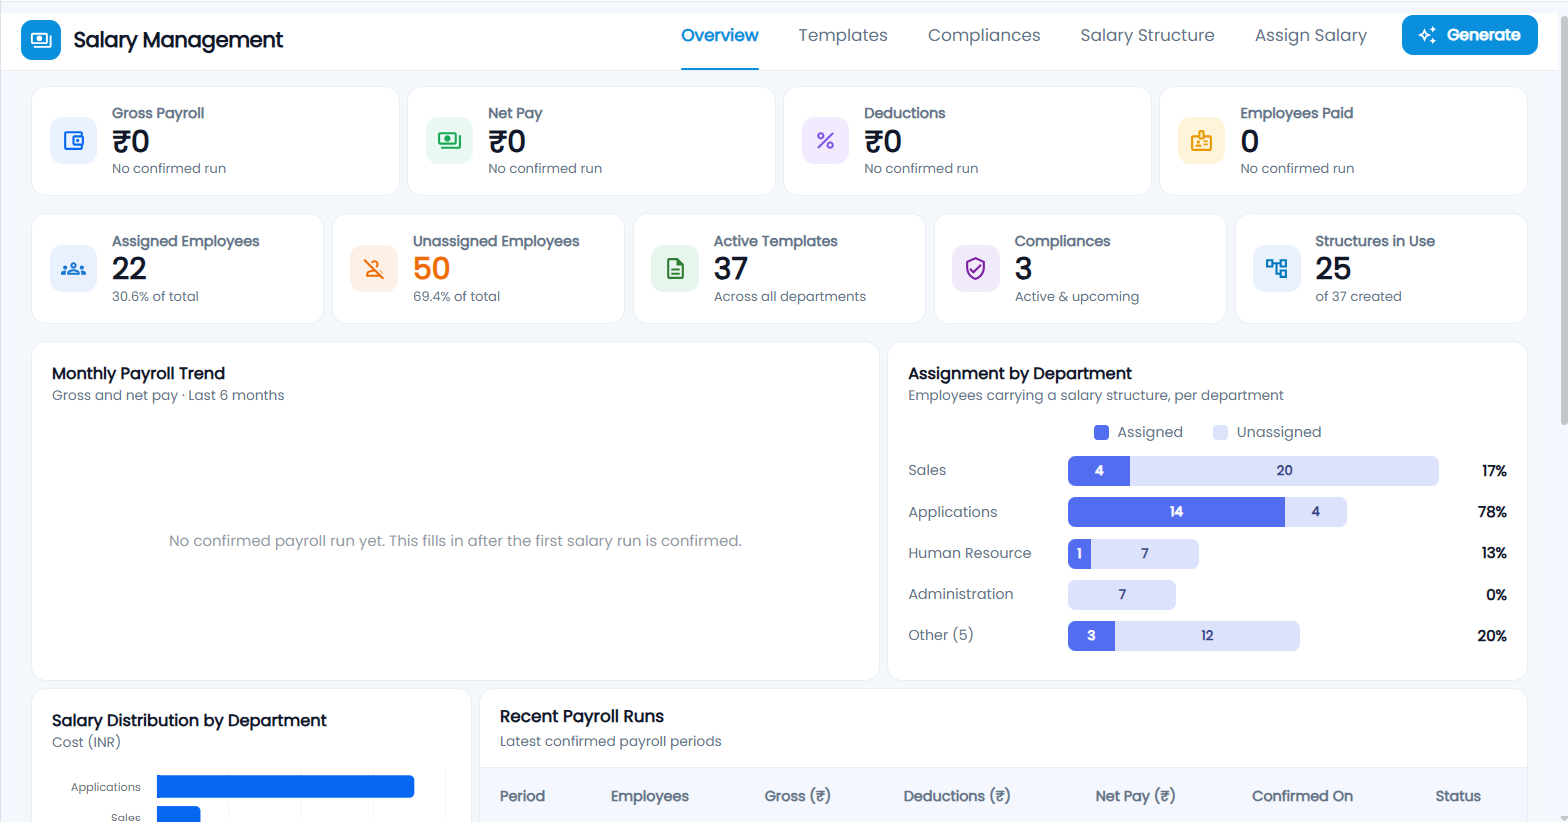Click the Sales unassigned bar segment showing 20
The width and height of the screenshot is (1568, 822).
(x=1284, y=471)
